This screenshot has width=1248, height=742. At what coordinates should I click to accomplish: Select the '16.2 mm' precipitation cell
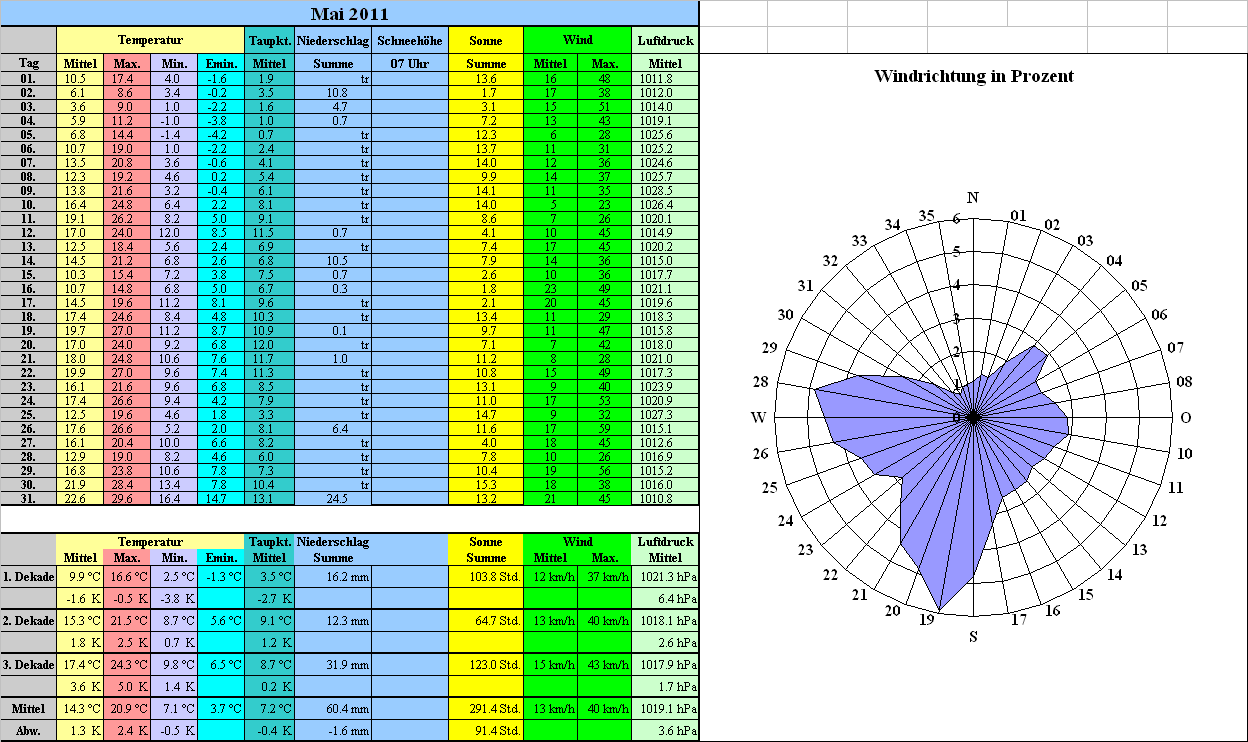click(333, 576)
